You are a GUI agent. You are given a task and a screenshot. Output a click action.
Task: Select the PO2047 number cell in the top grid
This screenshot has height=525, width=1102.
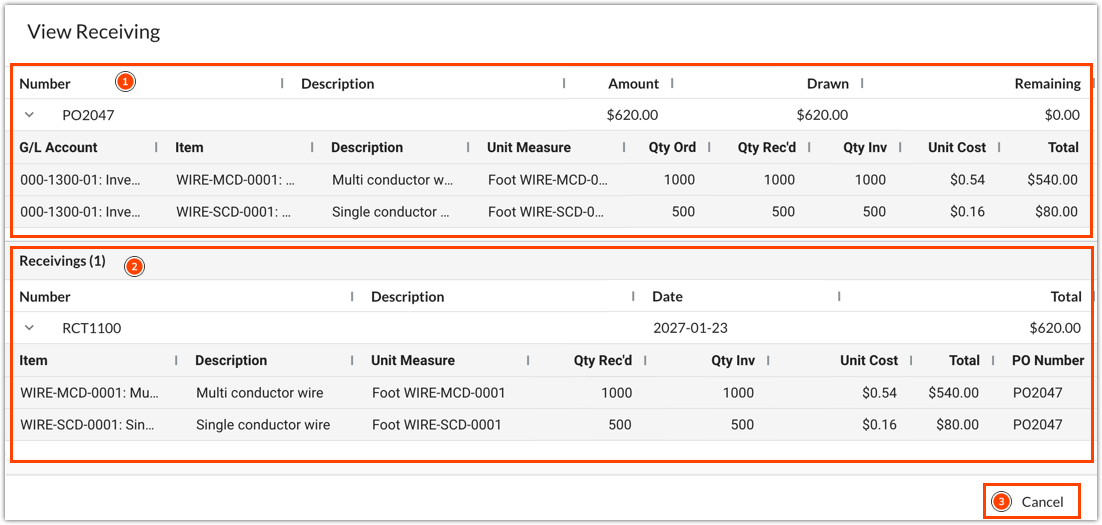[89, 115]
